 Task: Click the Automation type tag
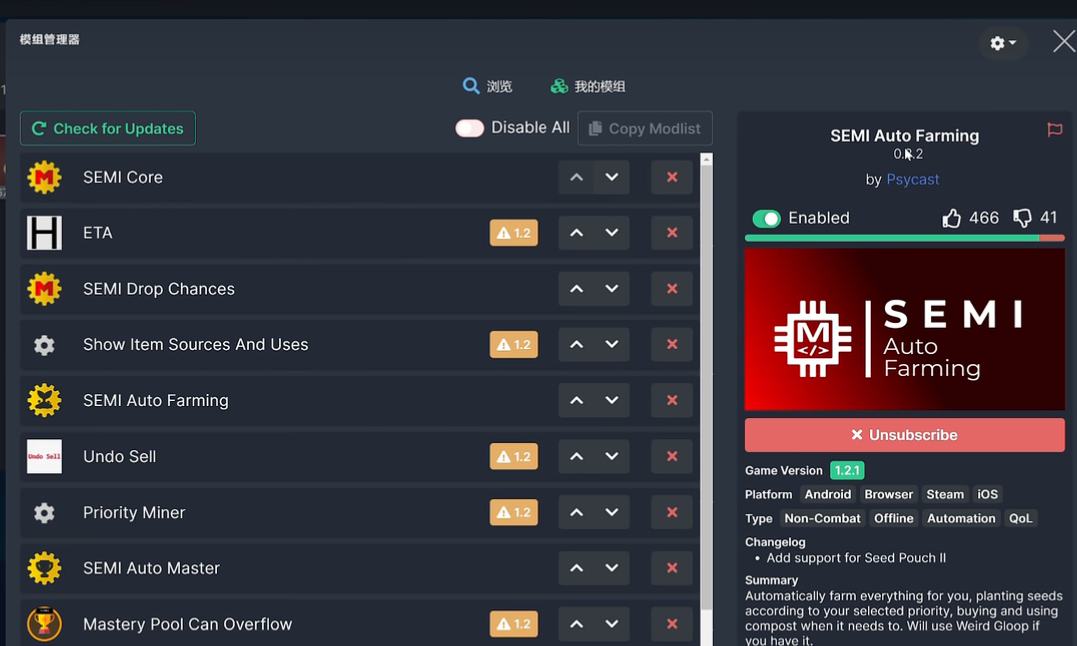point(961,518)
